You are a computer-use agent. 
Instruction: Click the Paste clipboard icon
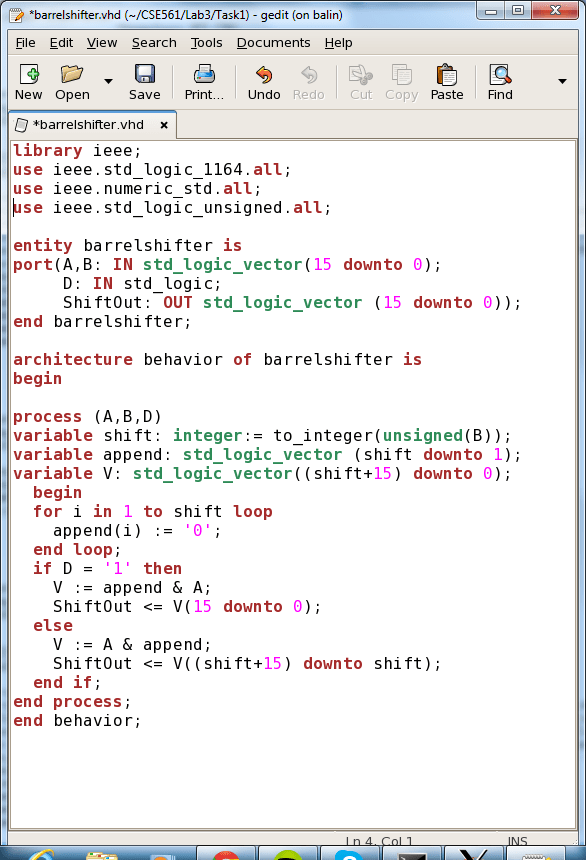447,75
